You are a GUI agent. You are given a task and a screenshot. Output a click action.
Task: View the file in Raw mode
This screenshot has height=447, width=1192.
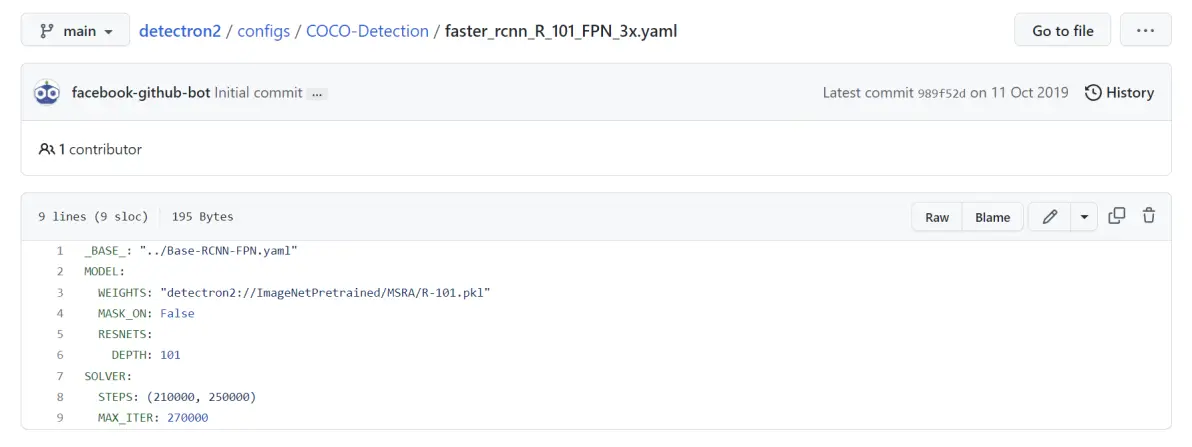coord(937,217)
